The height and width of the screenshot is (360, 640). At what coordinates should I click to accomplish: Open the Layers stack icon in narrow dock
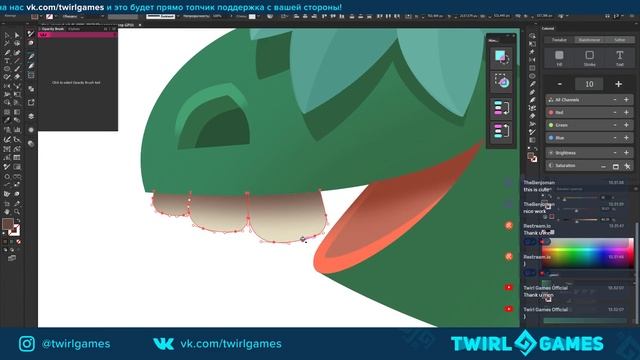pyautogui.click(x=31, y=116)
